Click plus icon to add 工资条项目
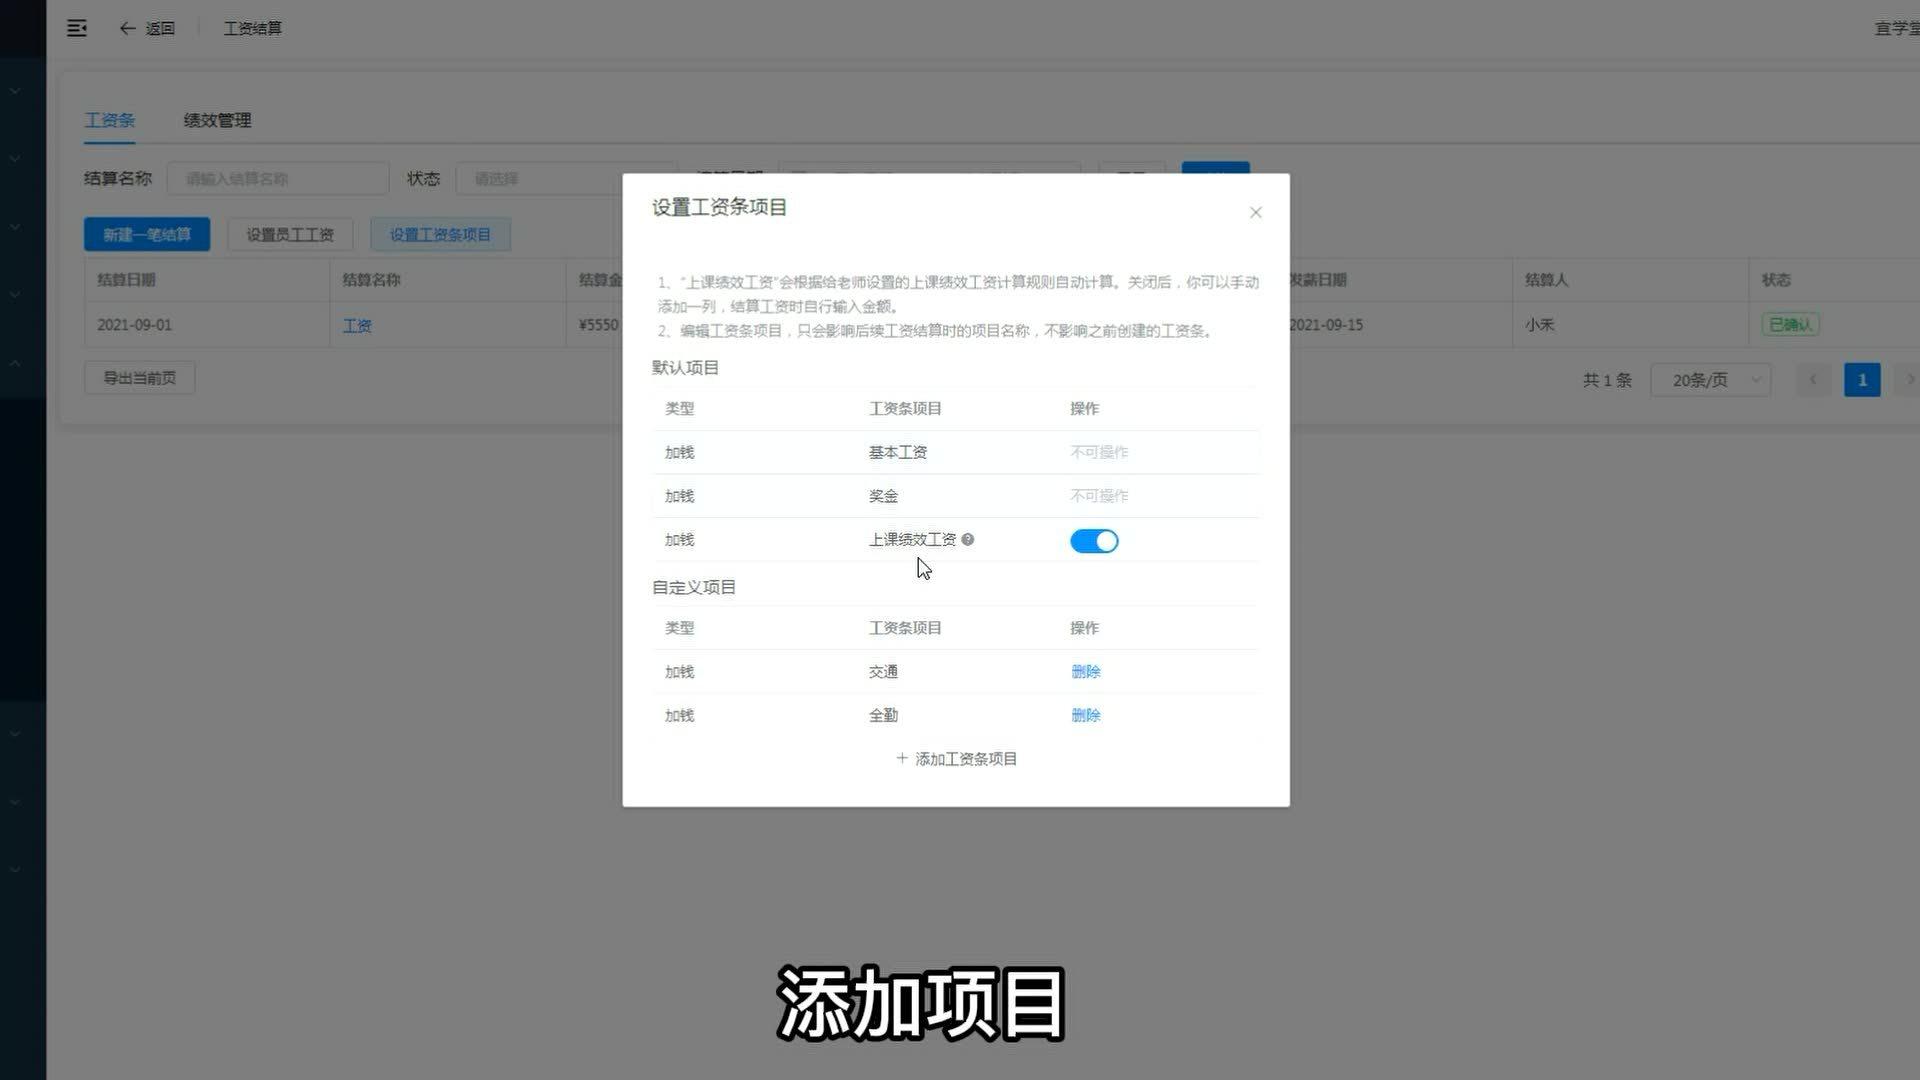This screenshot has height=1080, width=1920. (x=902, y=759)
